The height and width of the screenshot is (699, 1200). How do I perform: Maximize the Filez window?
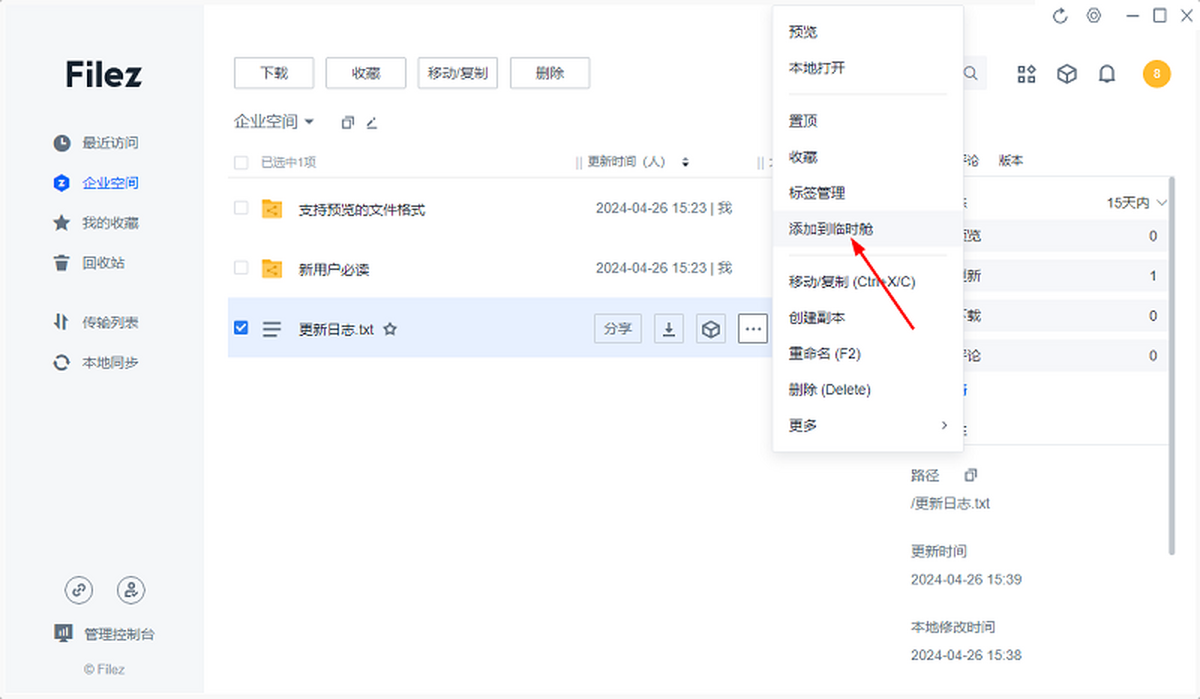[x=1160, y=16]
